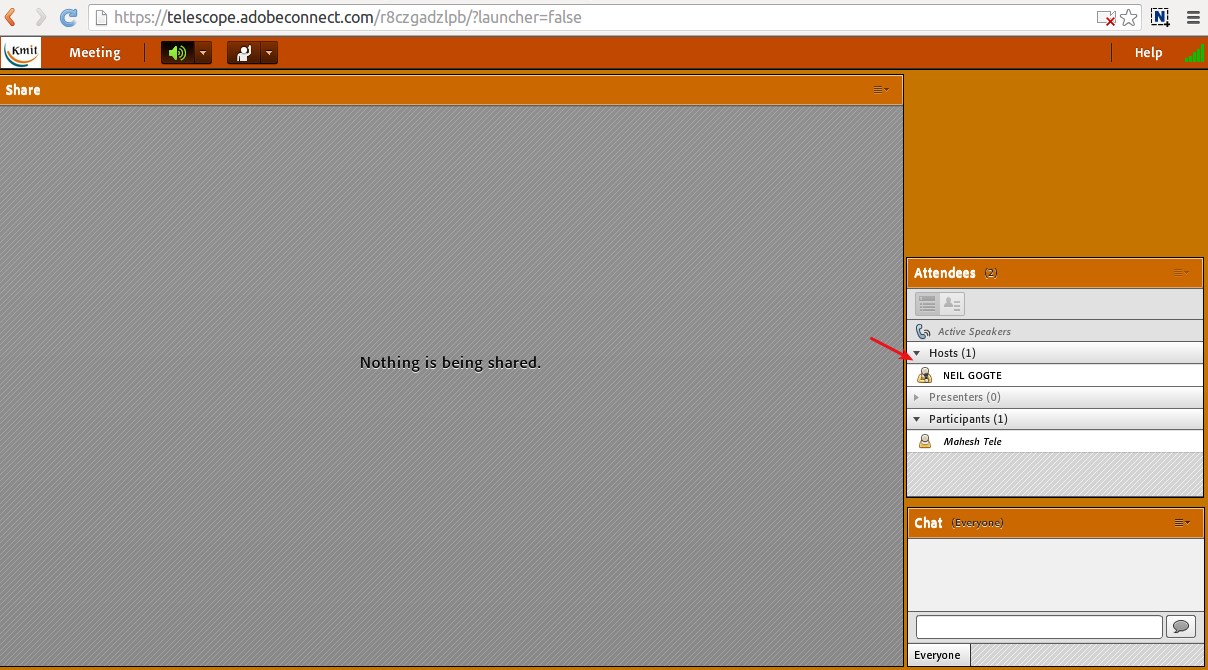Expand the Presenters group
This screenshot has height=670, width=1208.
pos(917,397)
